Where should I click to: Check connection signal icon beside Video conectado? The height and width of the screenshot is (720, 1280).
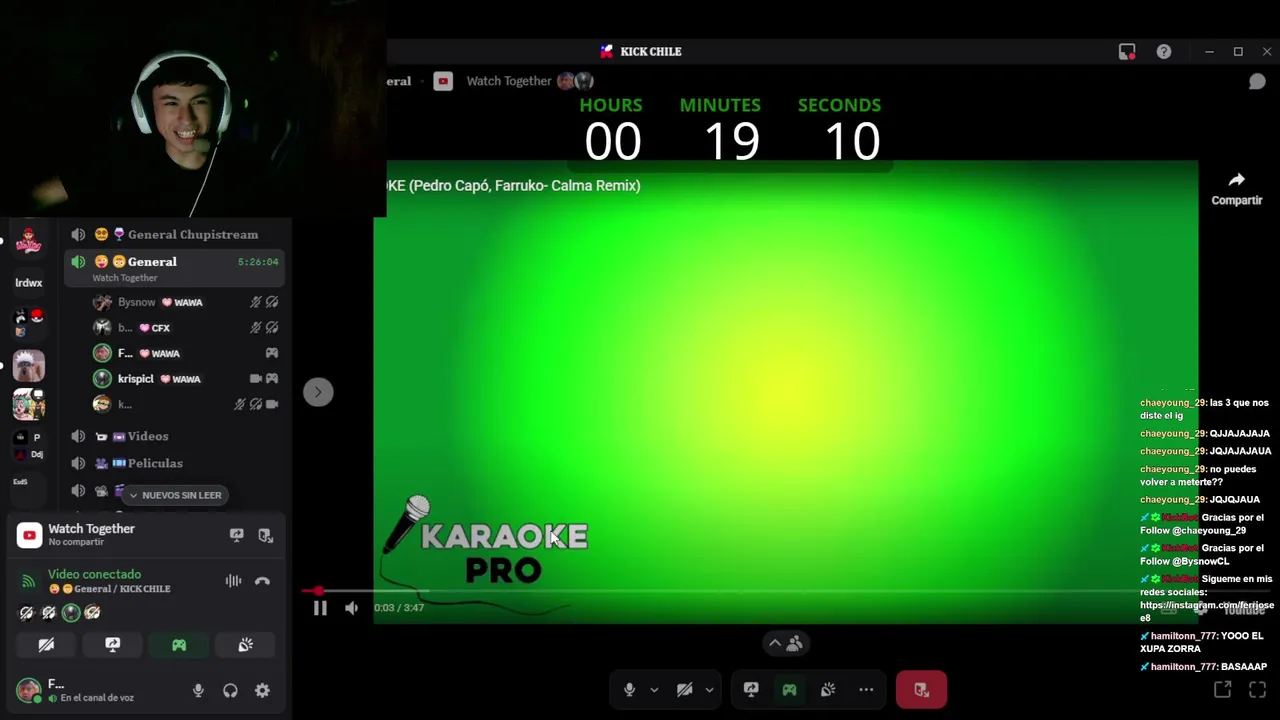pos(28,581)
